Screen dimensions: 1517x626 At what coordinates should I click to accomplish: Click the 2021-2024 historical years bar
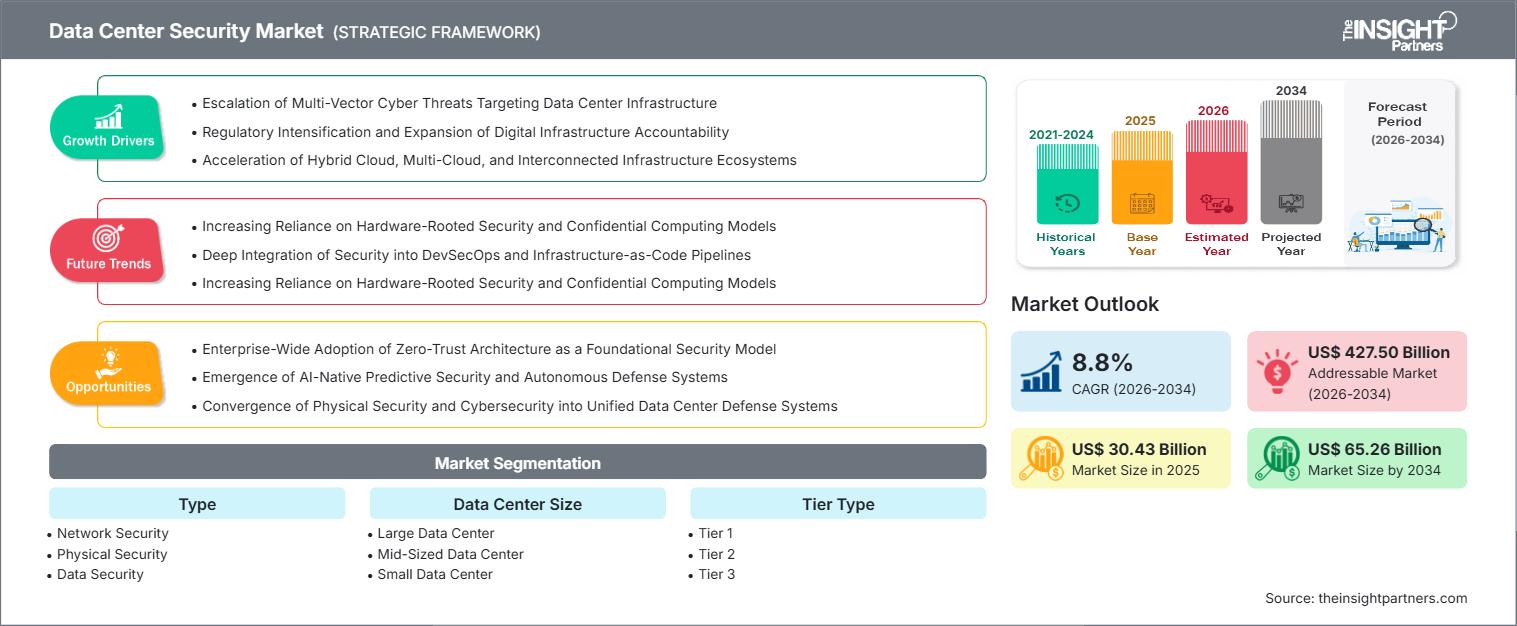coord(1067,184)
